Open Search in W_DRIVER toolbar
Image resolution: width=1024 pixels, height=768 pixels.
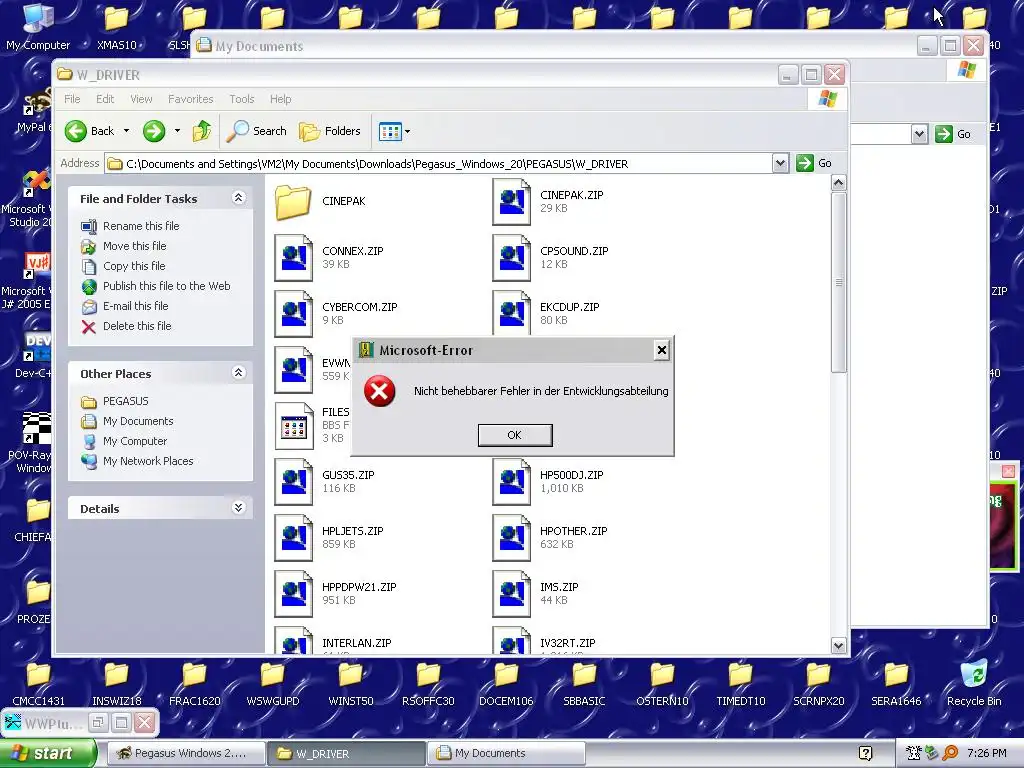[x=257, y=131]
